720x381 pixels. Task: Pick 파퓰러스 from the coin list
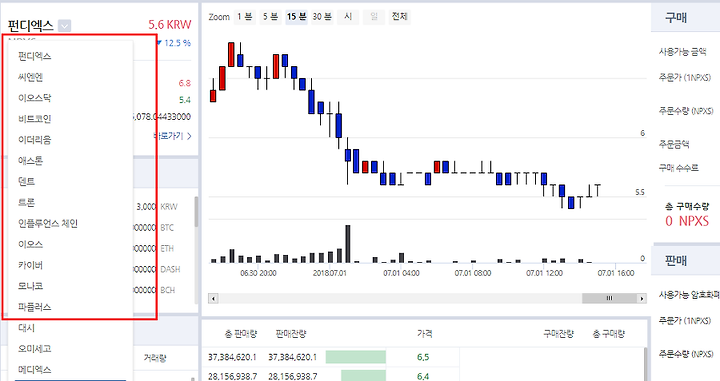[x=34, y=307]
